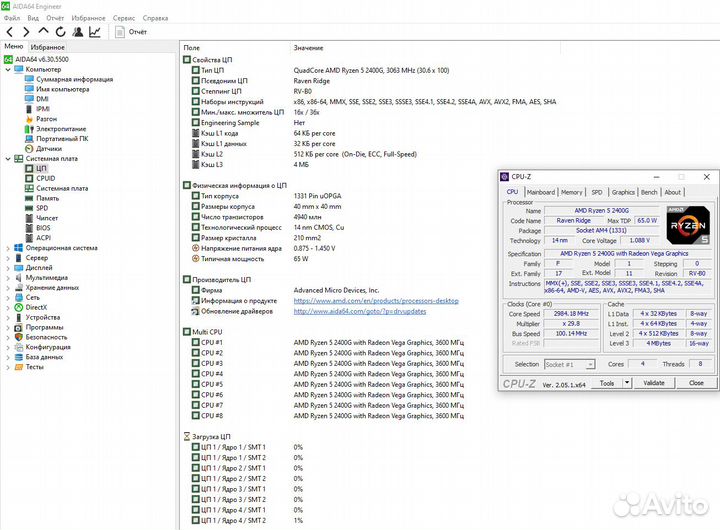Select the ACPI tree icon
This screenshot has height=530, width=720.
coord(29,238)
